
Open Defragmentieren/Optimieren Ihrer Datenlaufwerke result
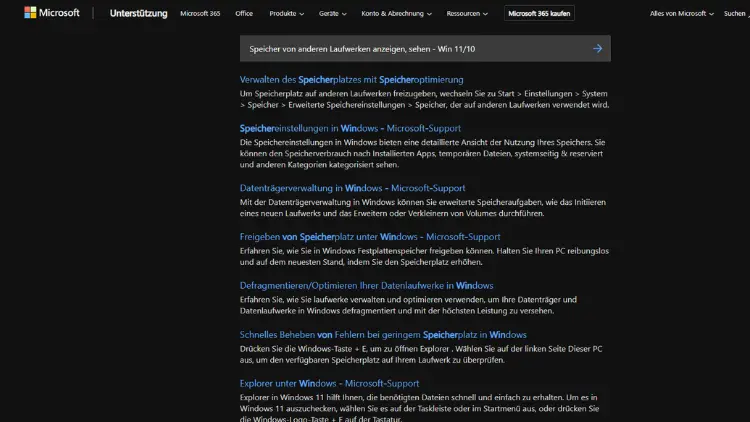click(366, 285)
